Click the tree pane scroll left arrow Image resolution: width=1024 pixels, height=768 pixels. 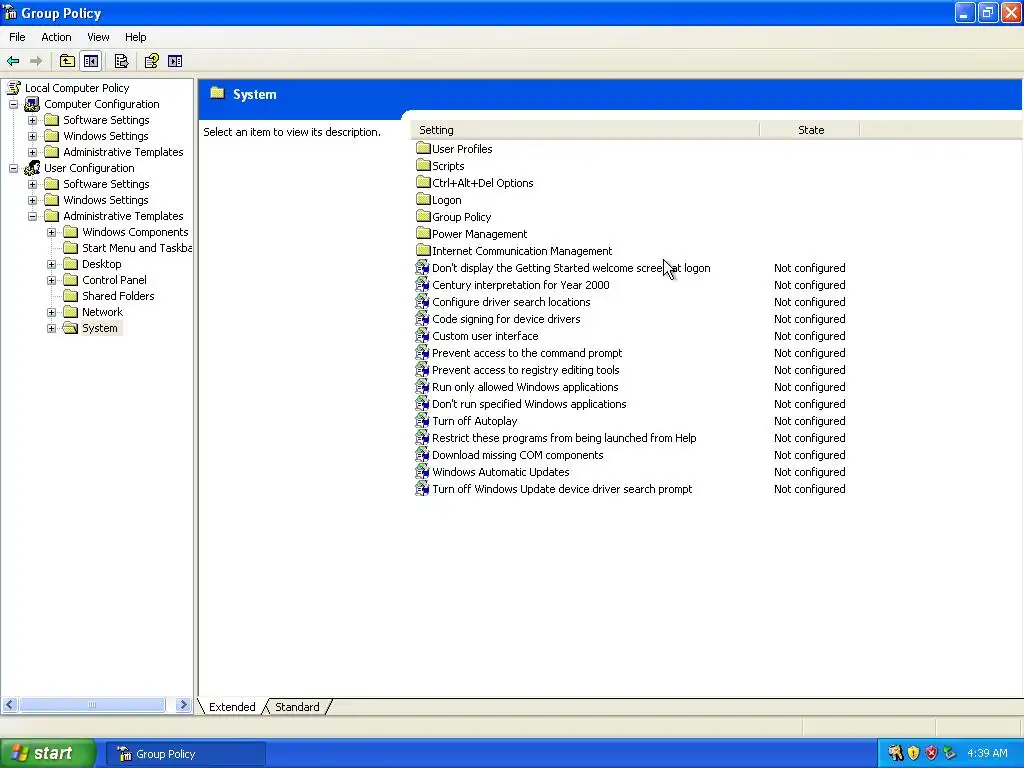point(9,704)
